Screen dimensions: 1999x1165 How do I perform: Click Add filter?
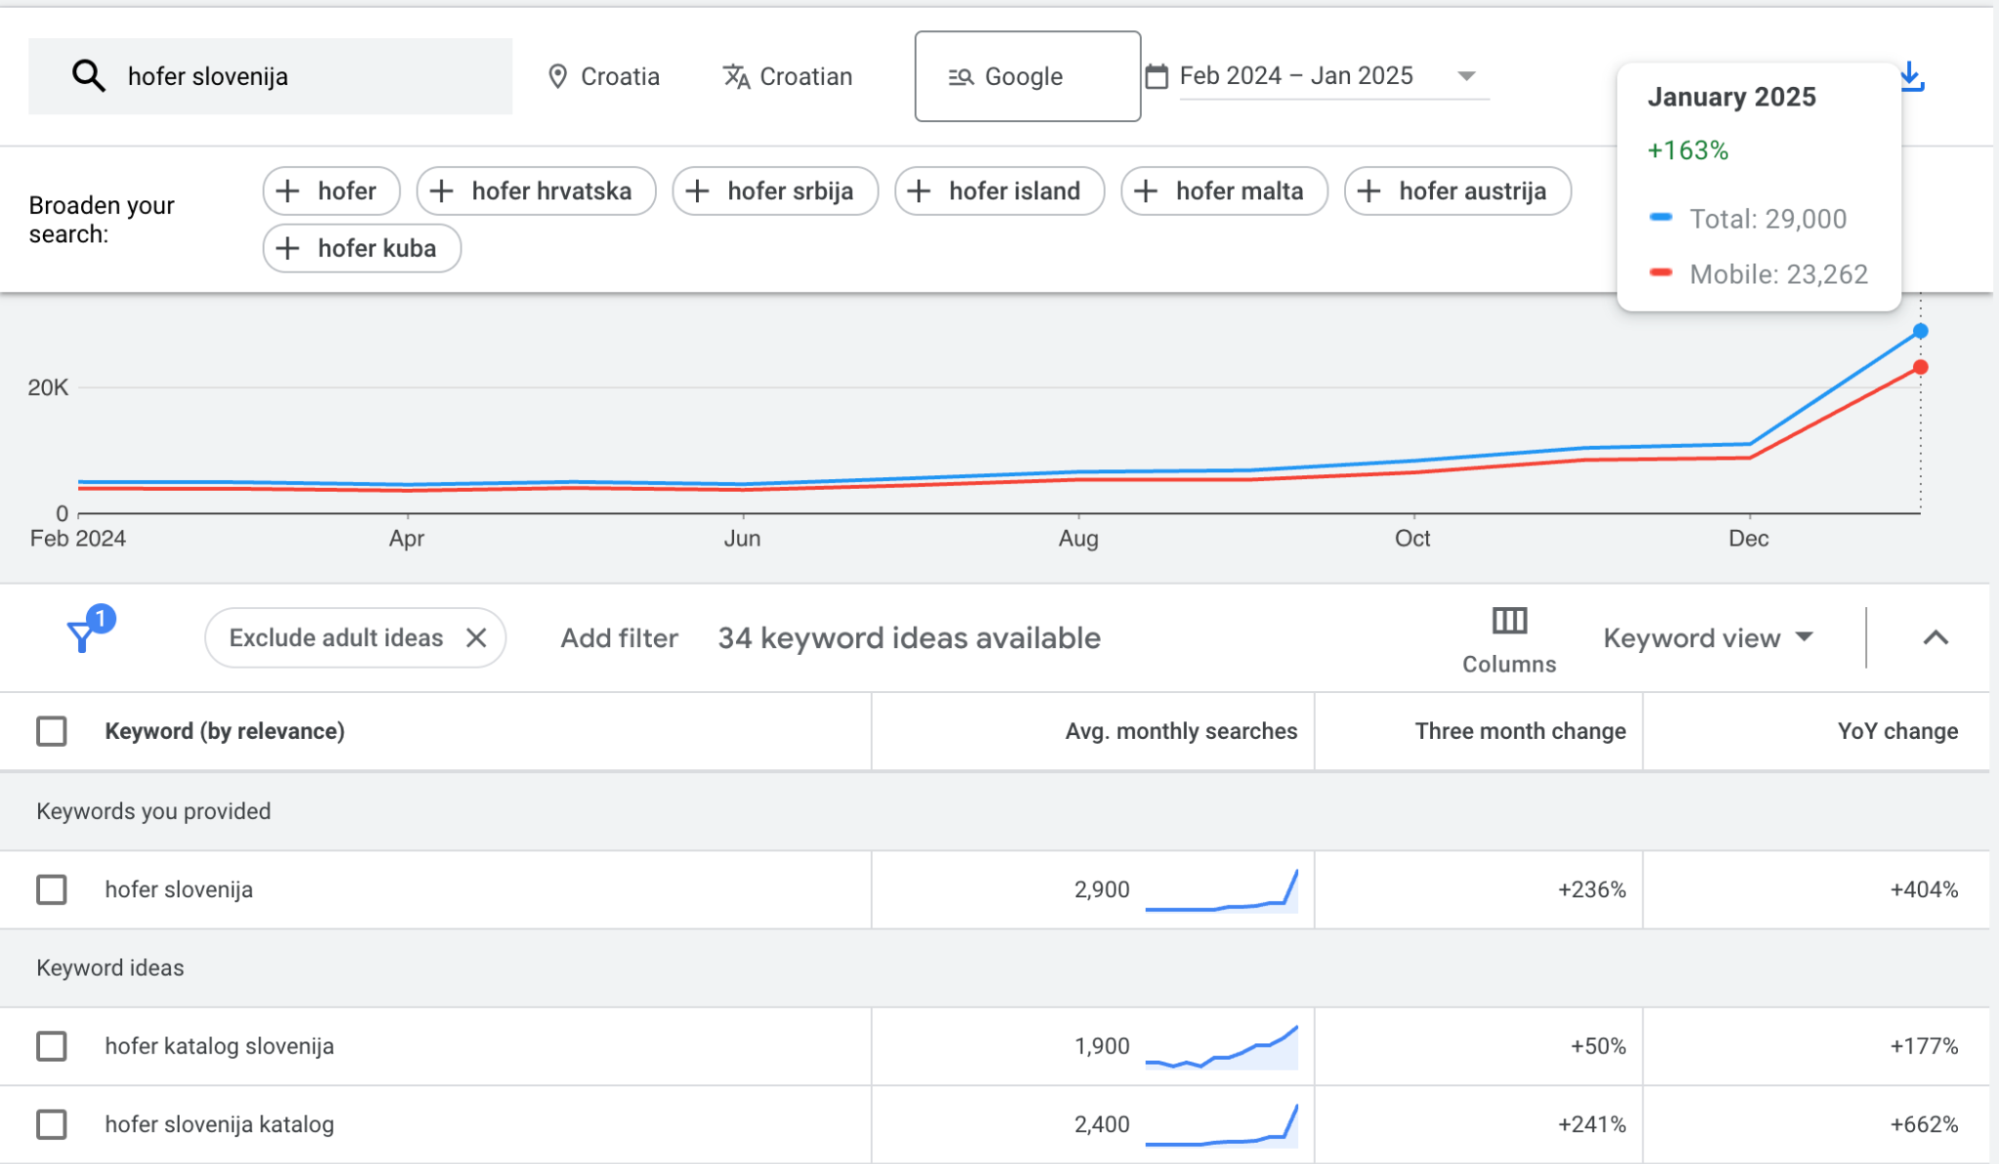619,638
